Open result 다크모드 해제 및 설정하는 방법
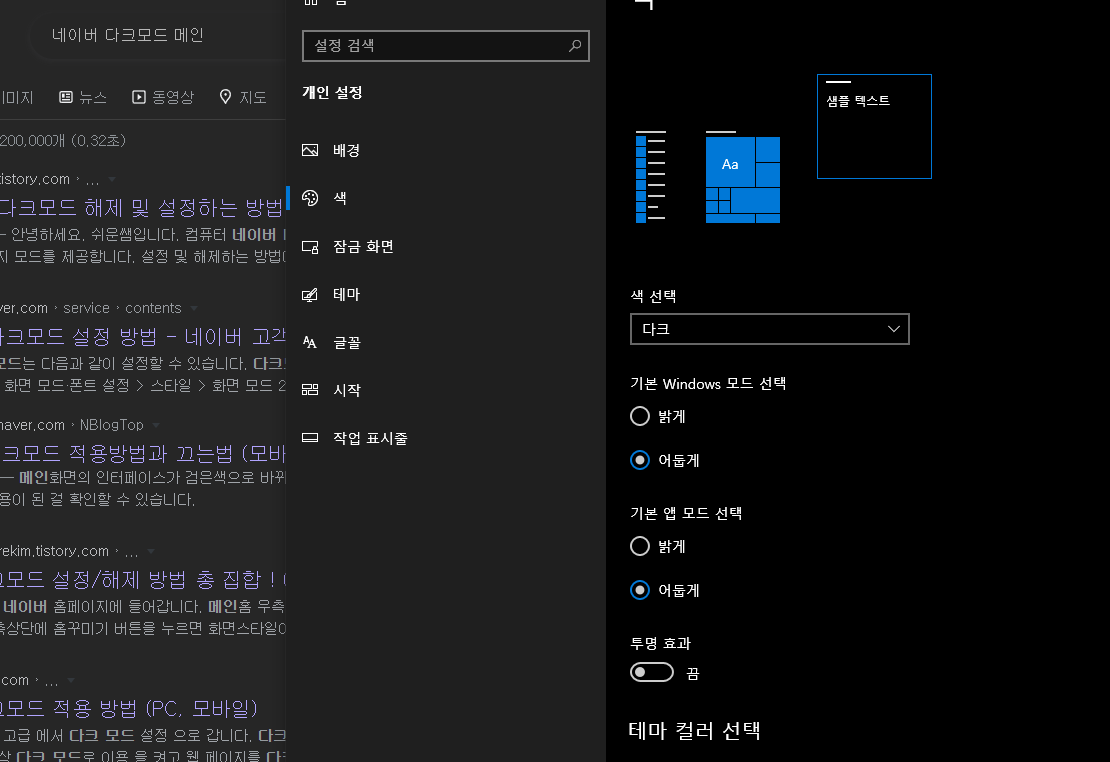This screenshot has height=762, width=1110. tap(142, 207)
